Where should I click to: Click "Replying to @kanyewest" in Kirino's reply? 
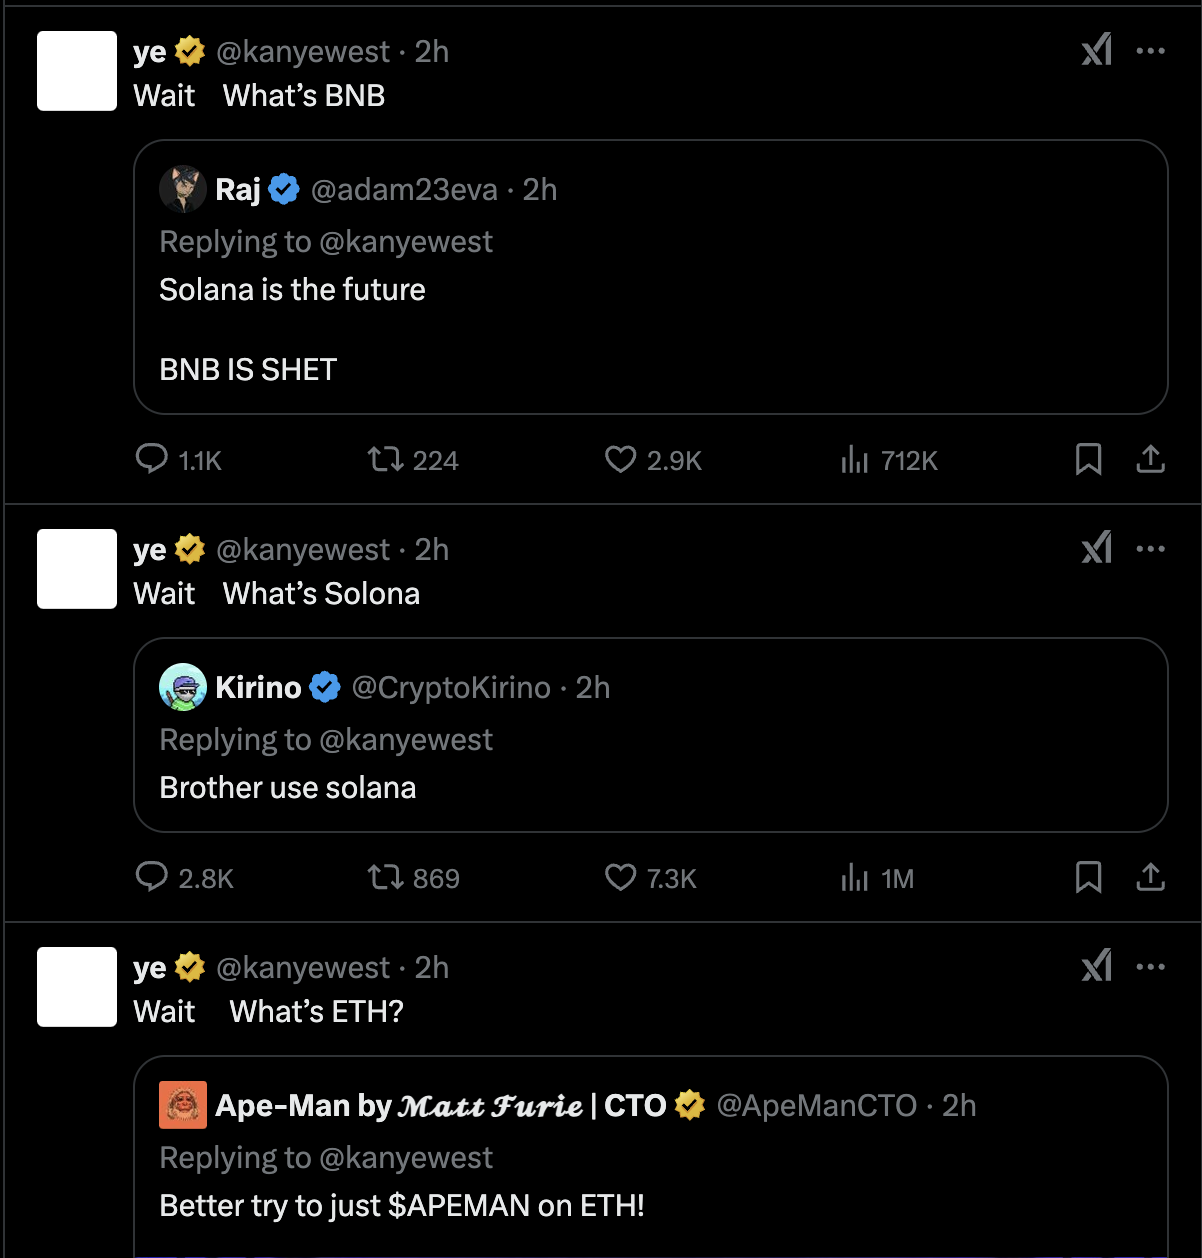(x=326, y=739)
